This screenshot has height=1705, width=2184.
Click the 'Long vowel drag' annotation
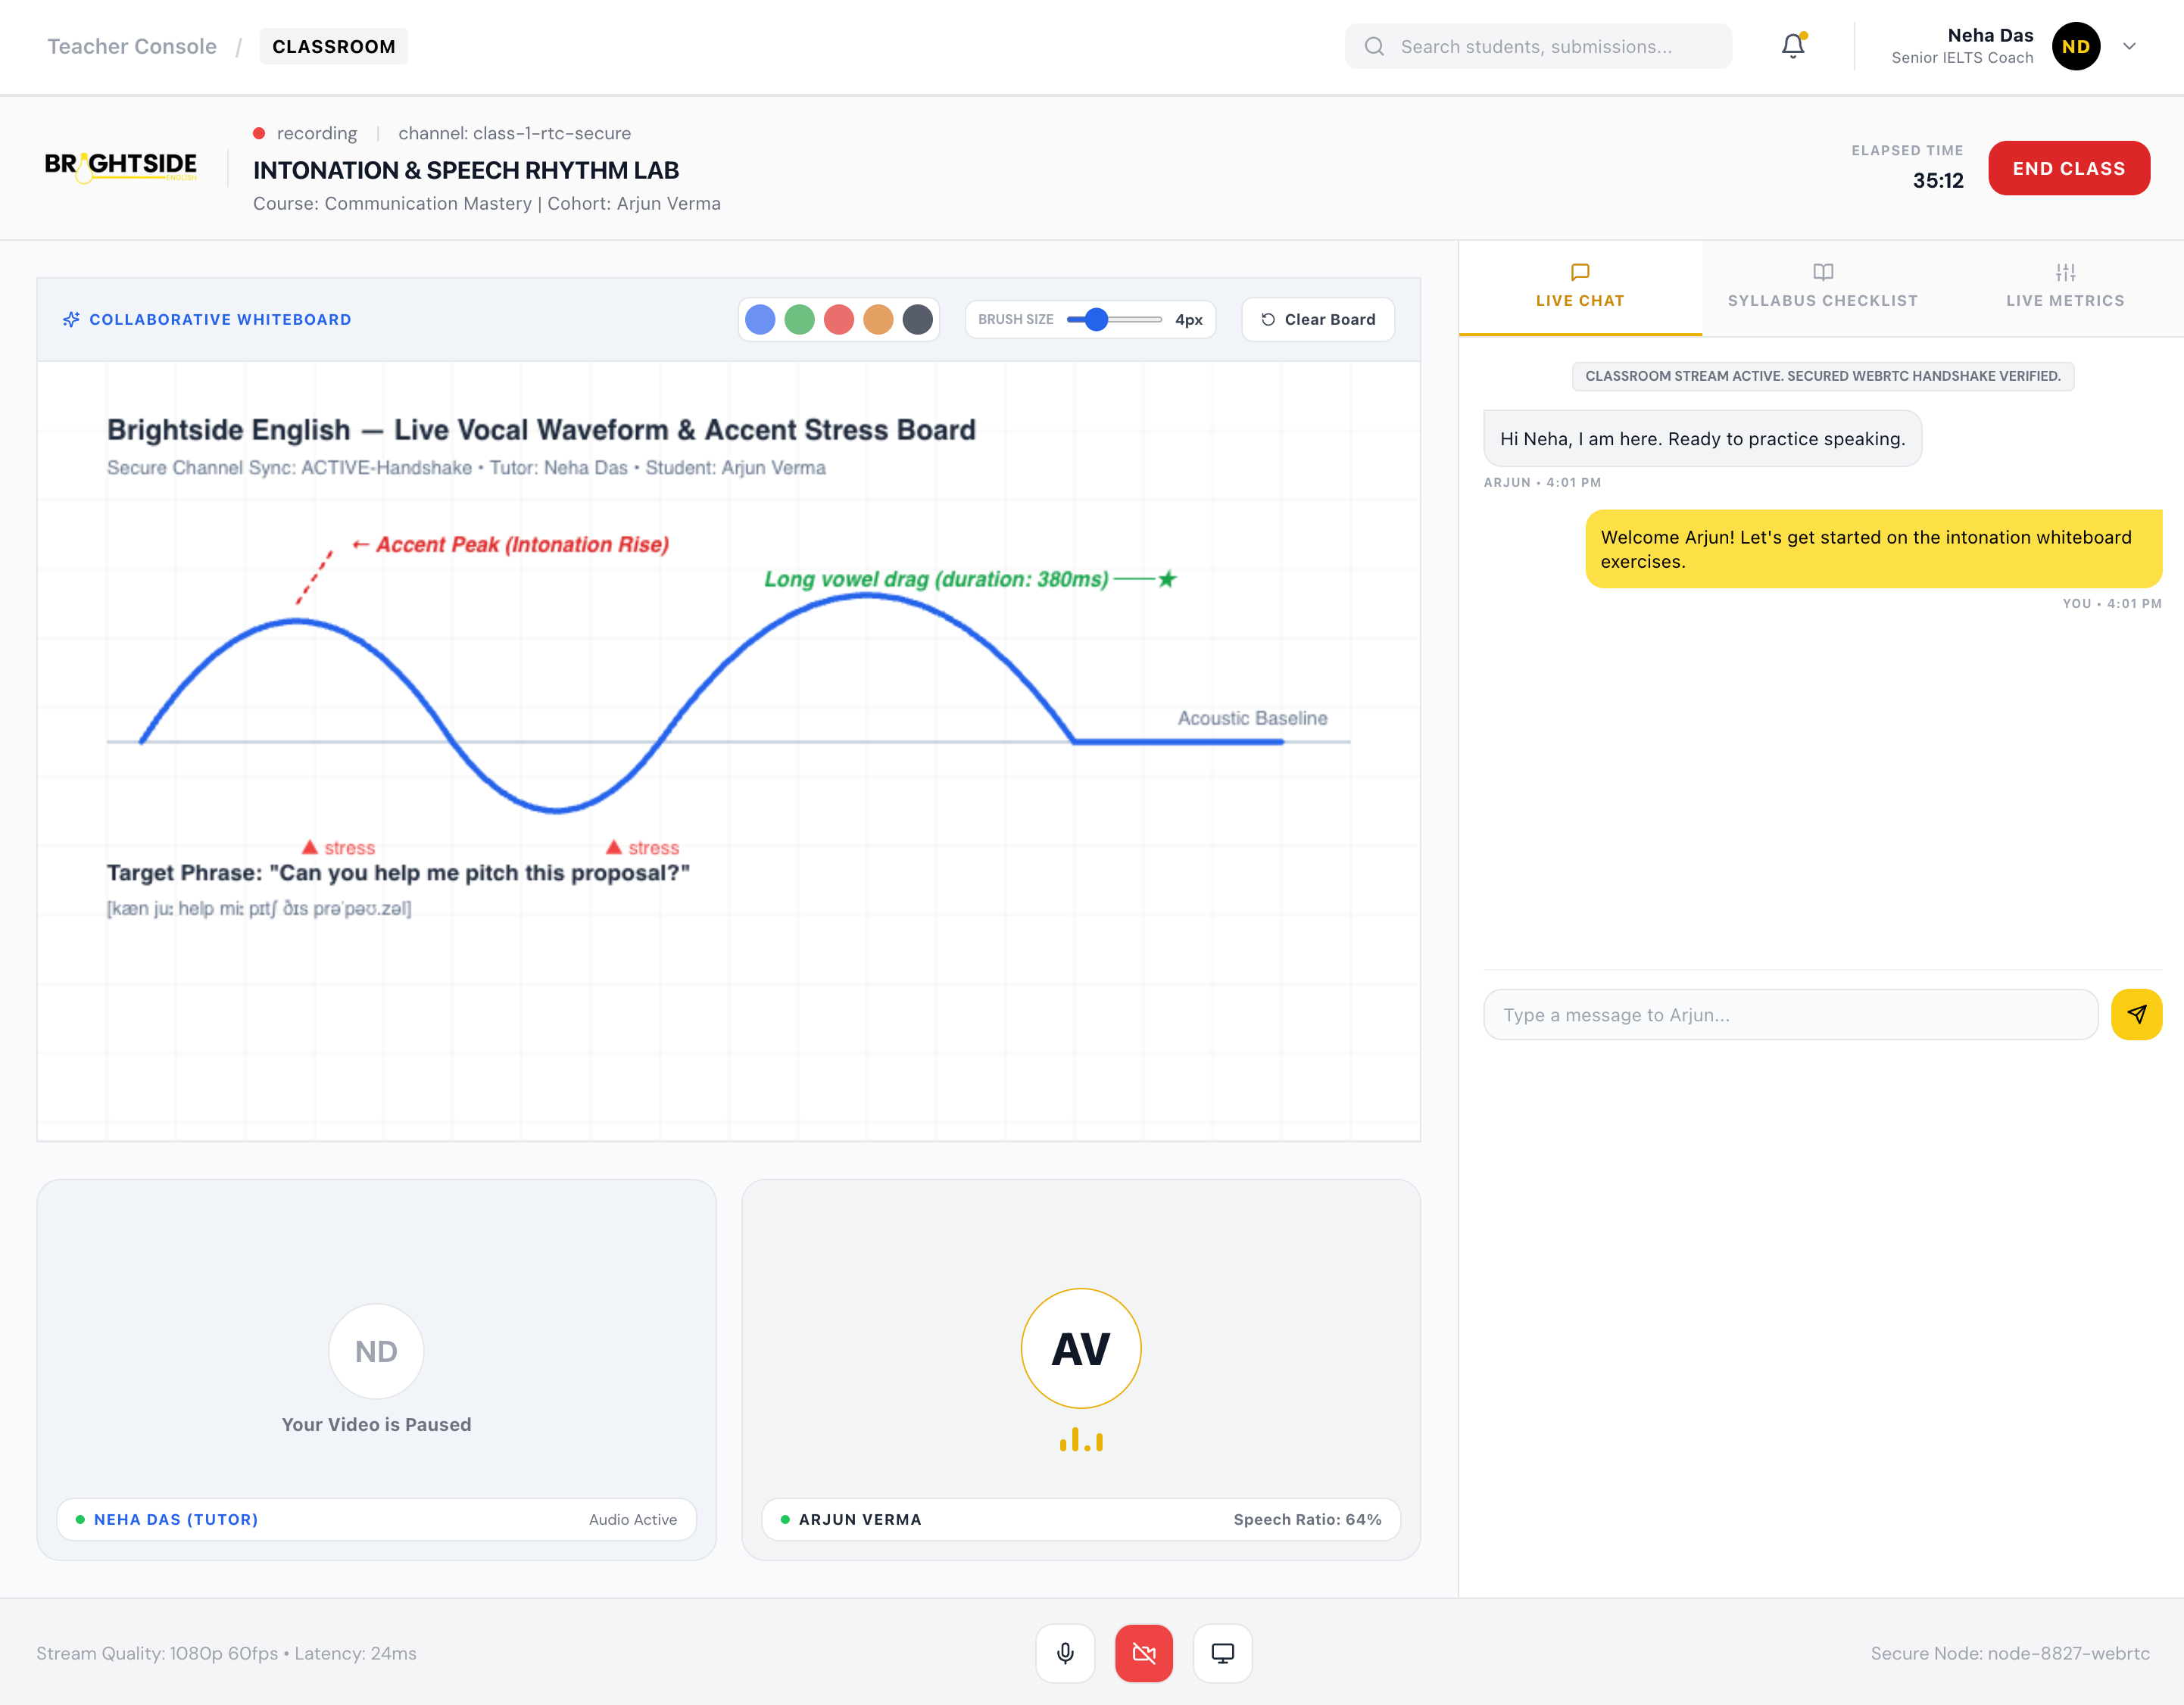[x=970, y=579]
